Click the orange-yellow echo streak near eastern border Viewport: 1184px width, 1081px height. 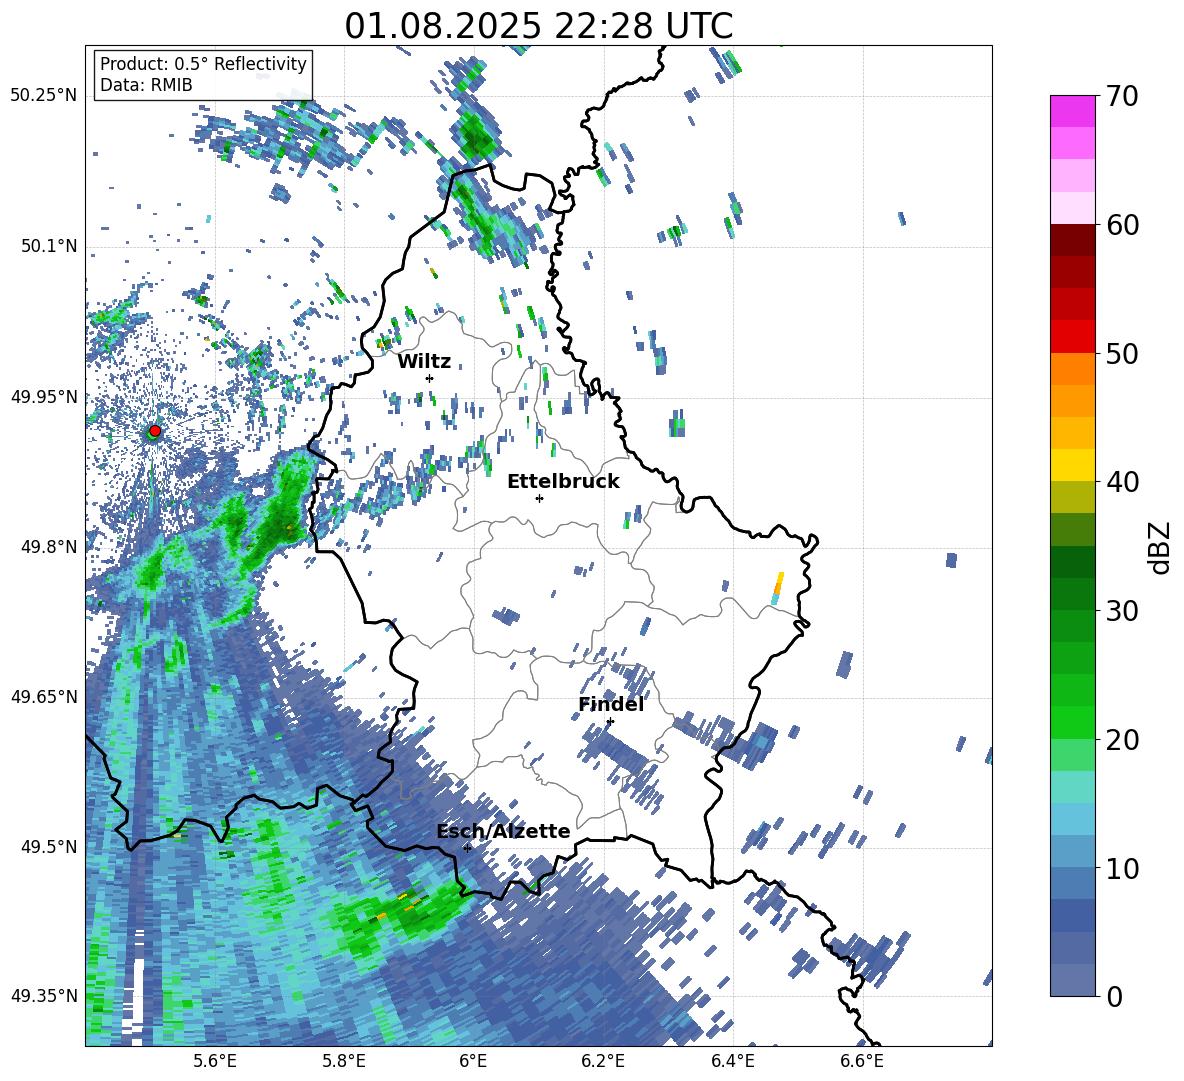(777, 588)
